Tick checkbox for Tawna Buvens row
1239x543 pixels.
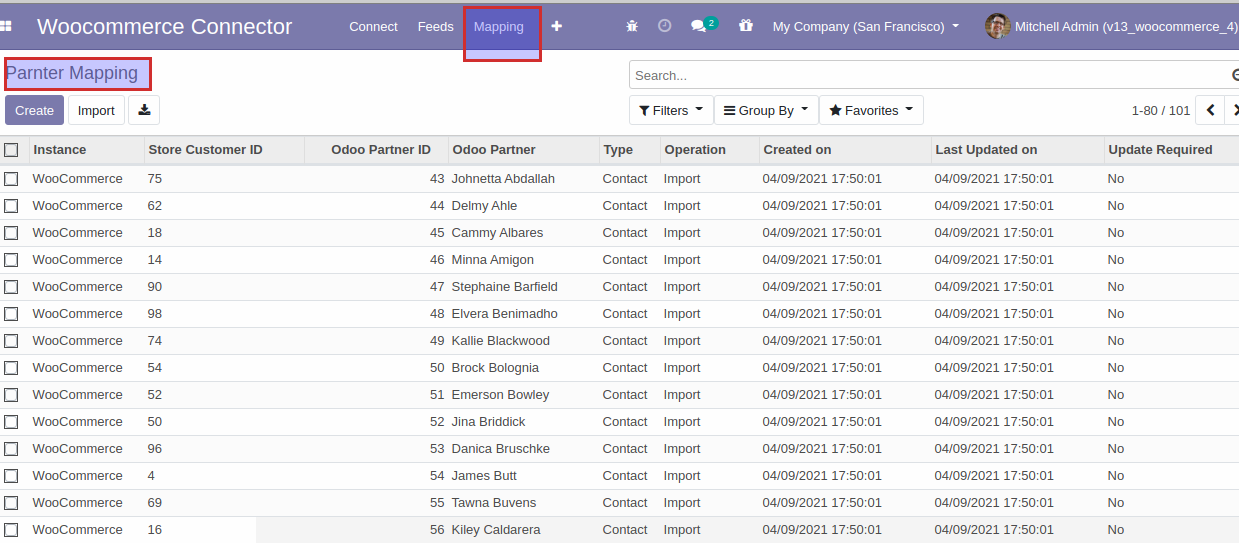click(11, 503)
